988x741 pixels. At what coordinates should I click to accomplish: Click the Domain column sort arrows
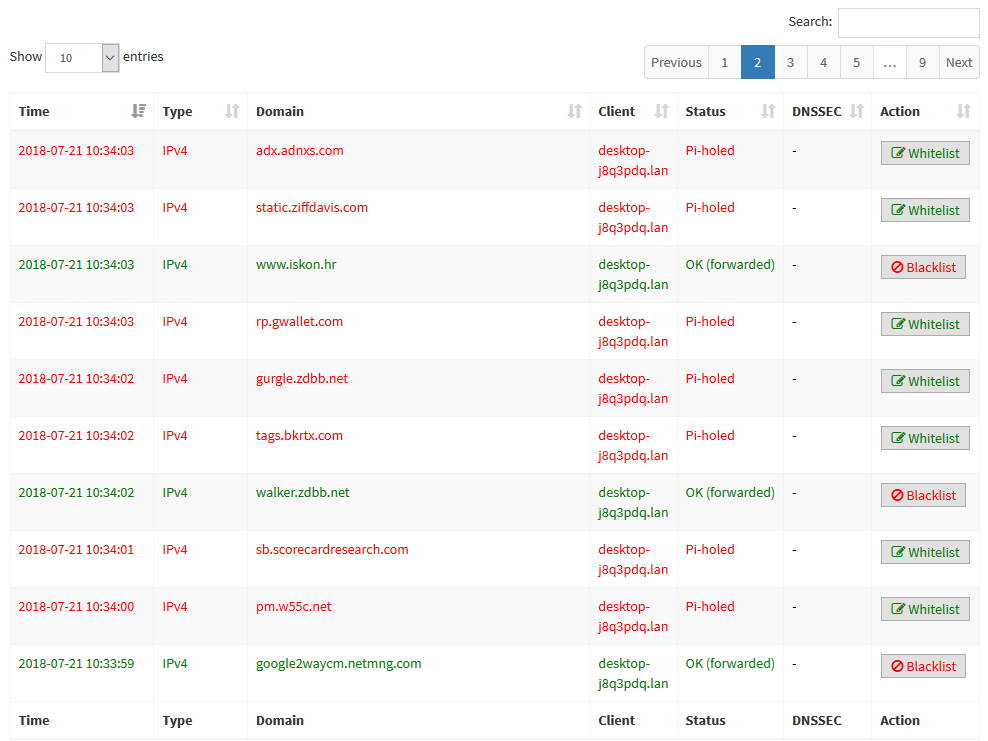point(574,111)
